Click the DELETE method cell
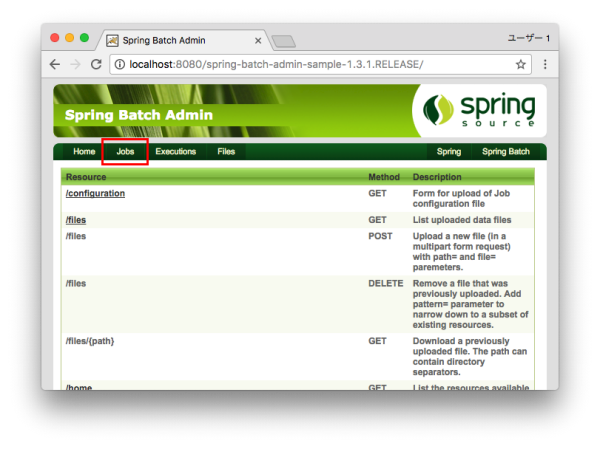 coord(385,284)
